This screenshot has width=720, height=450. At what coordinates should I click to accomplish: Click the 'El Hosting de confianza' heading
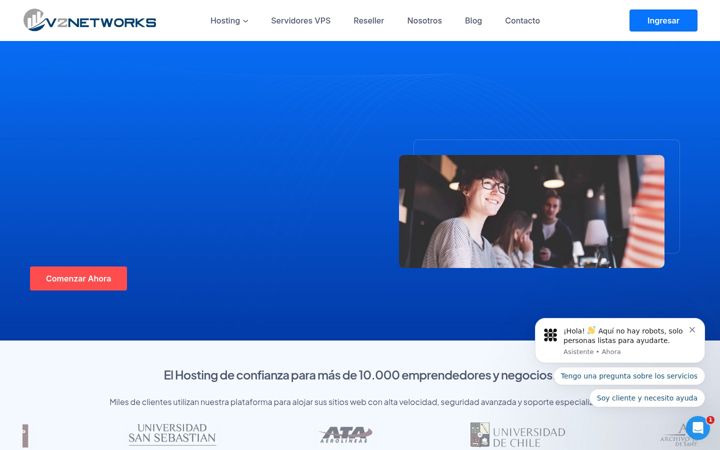358,375
